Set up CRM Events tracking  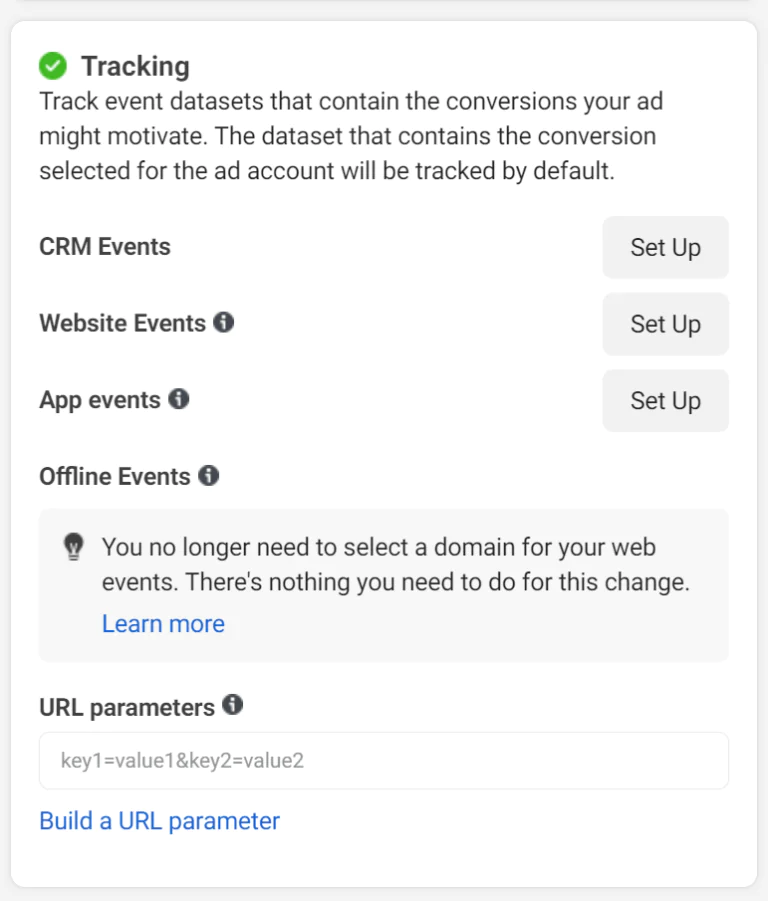click(665, 247)
